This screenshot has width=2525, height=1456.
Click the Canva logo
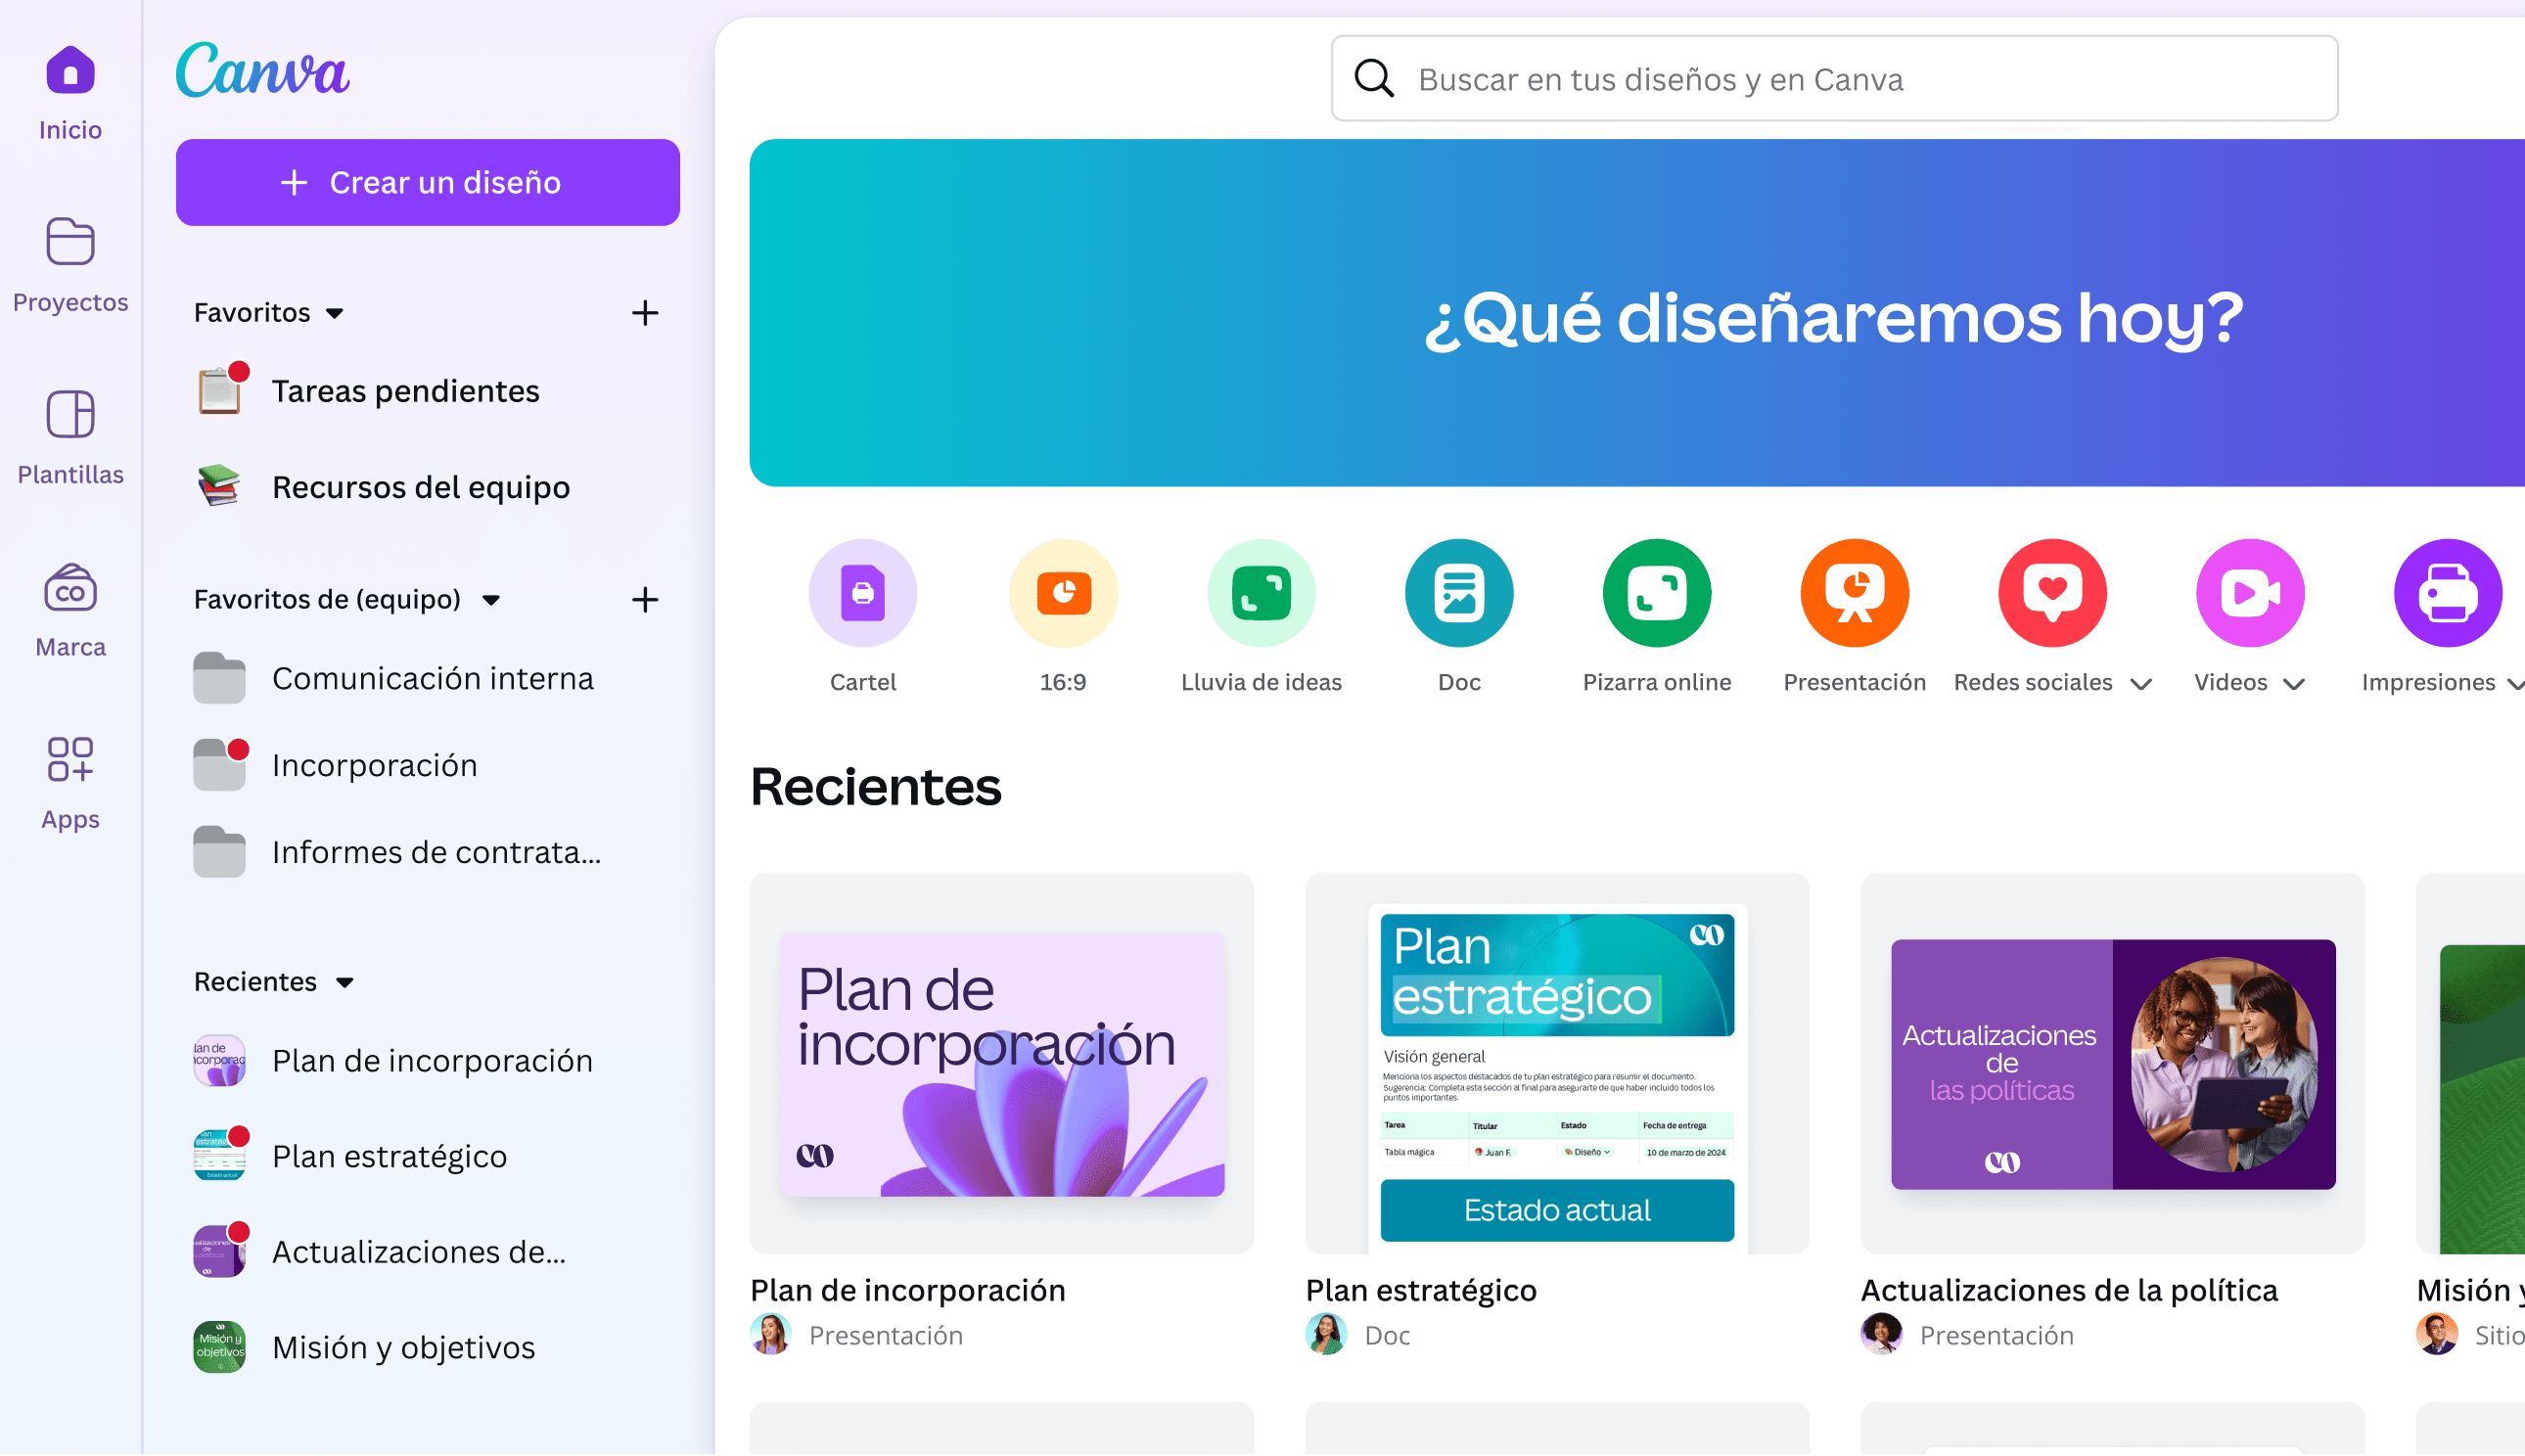(x=263, y=70)
